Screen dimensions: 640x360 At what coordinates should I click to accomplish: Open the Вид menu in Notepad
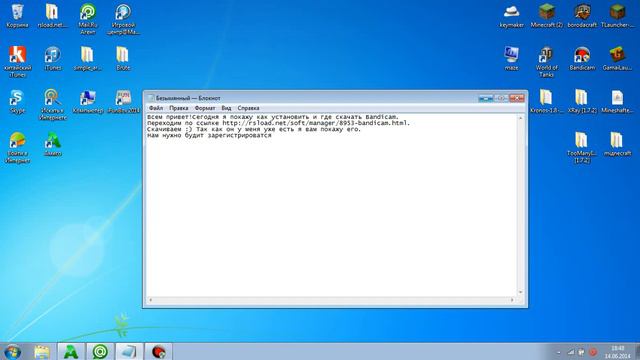[x=226, y=108]
